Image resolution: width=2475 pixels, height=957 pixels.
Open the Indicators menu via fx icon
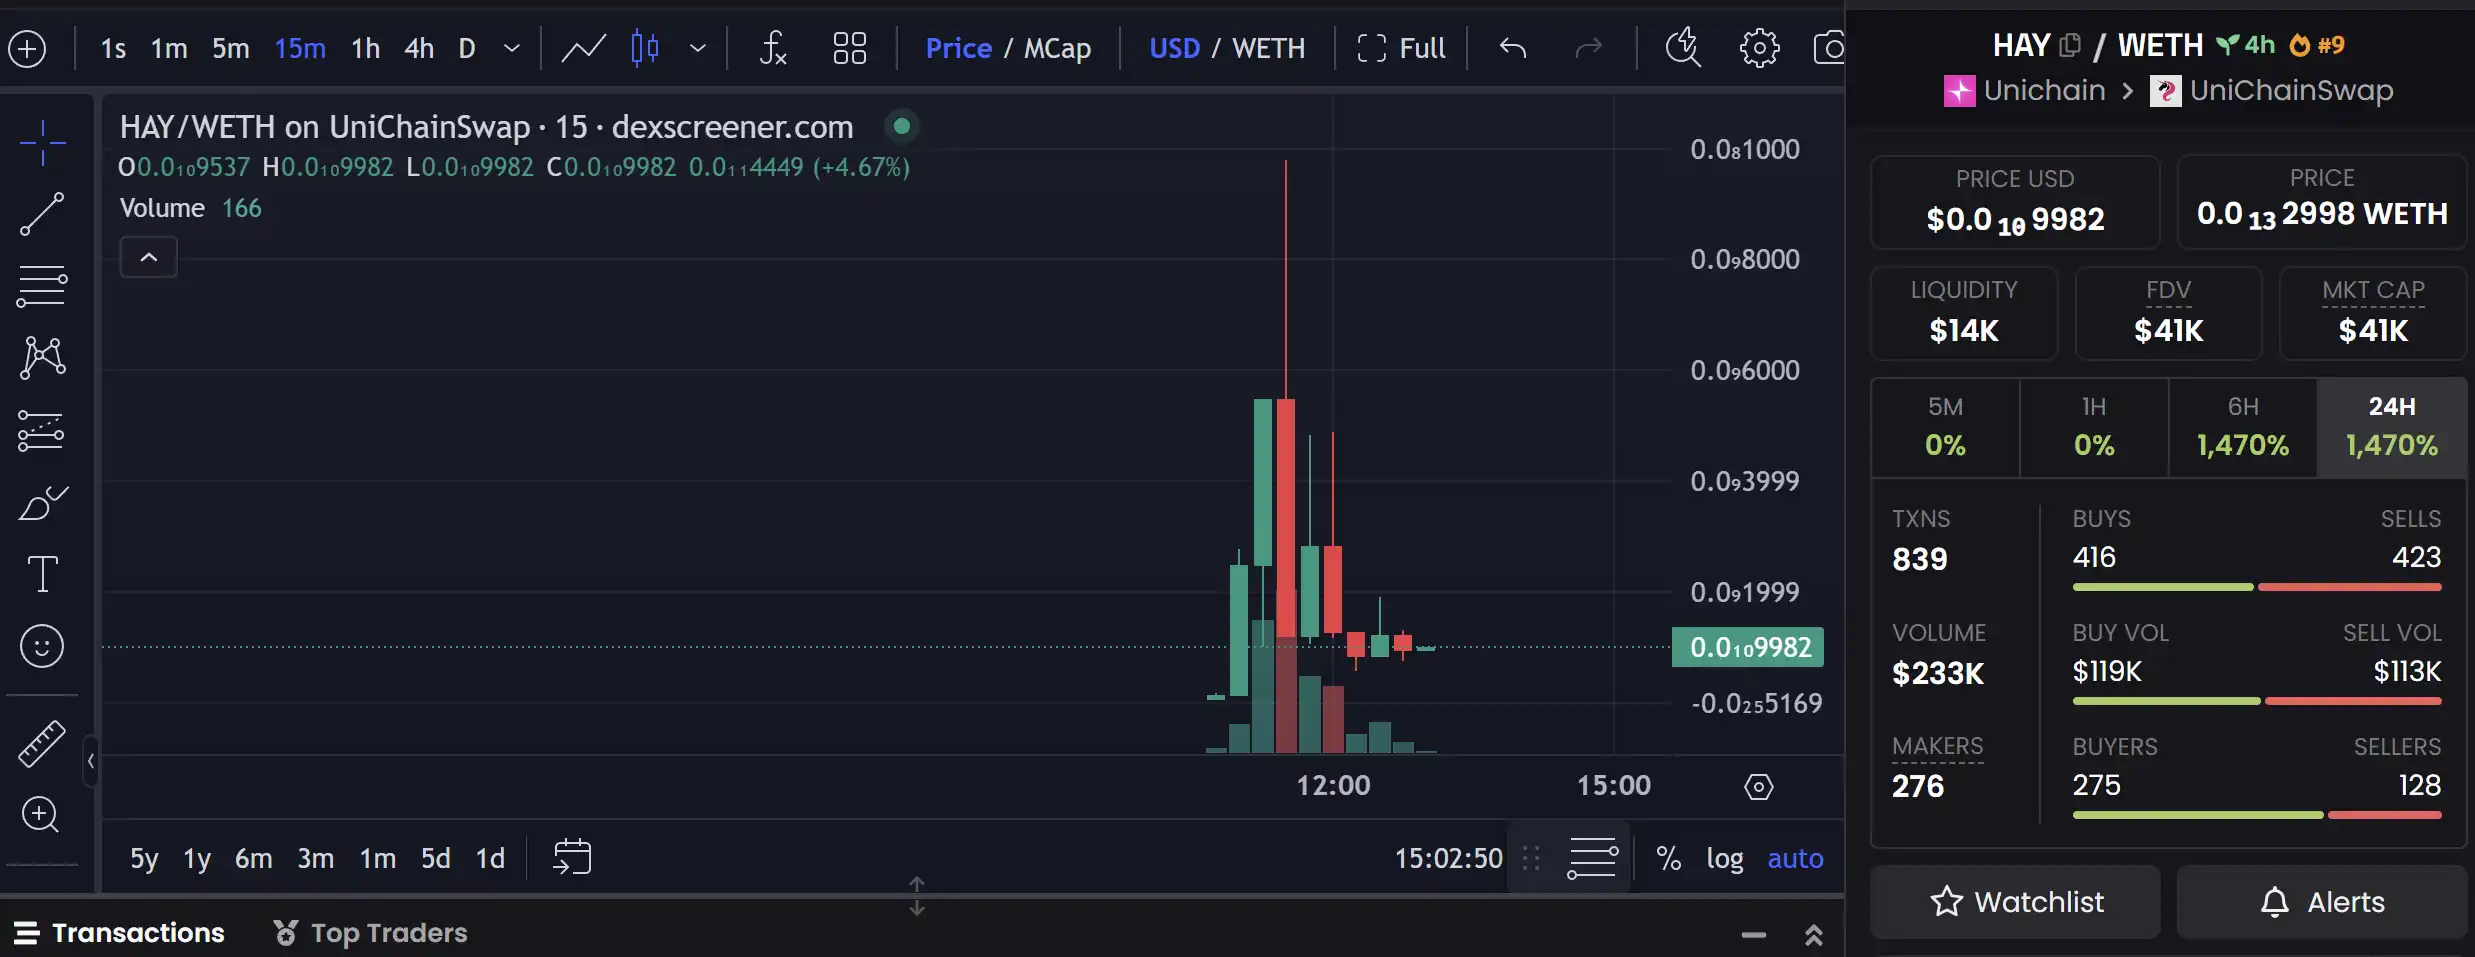pyautogui.click(x=771, y=47)
